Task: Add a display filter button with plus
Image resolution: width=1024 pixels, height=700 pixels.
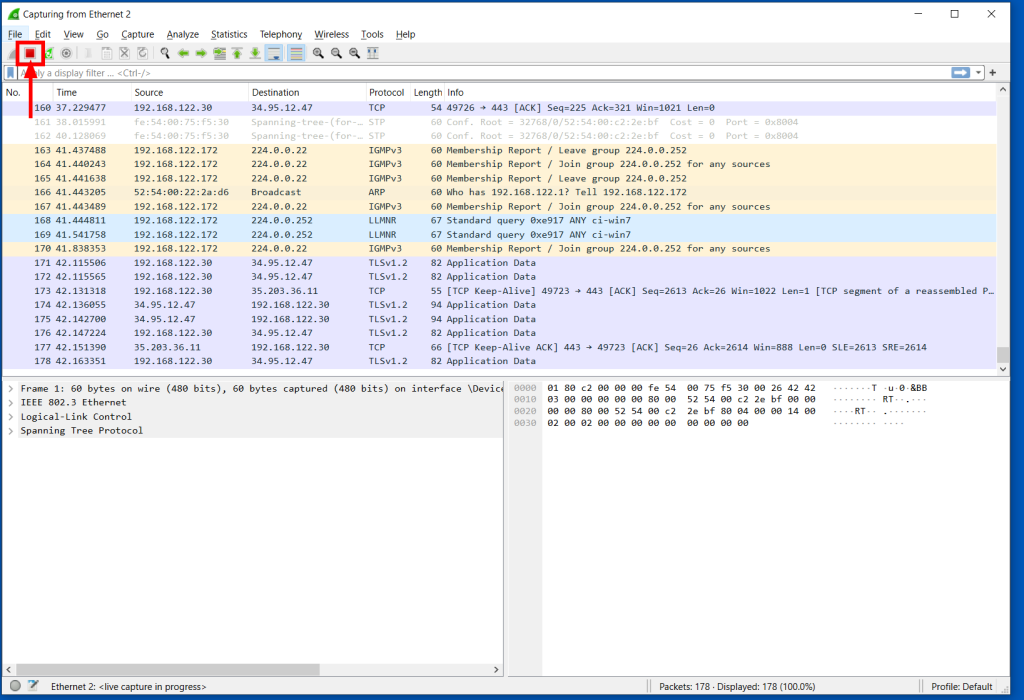Action: (x=993, y=73)
